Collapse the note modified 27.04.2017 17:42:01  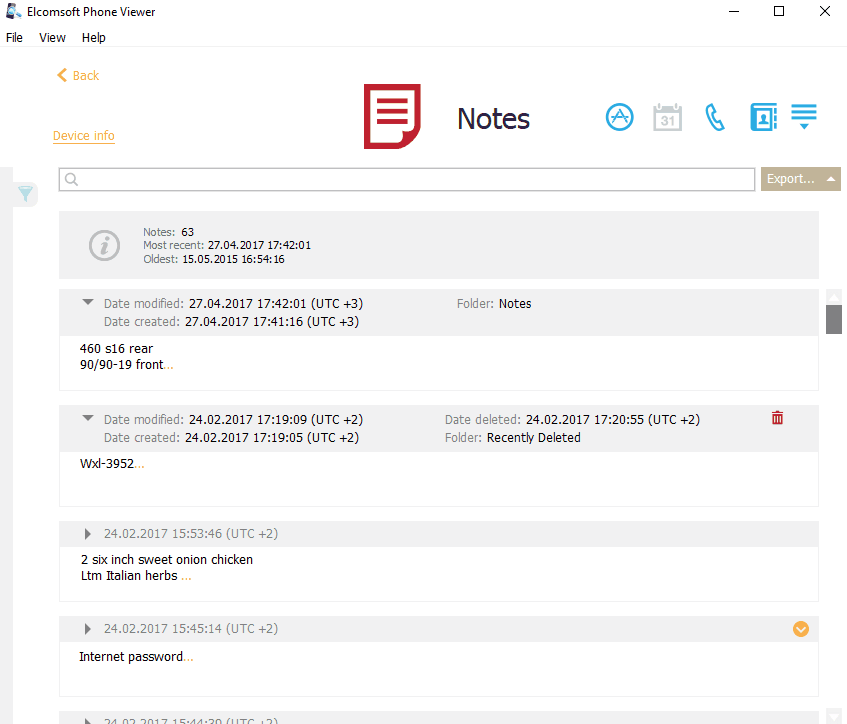[x=88, y=303]
